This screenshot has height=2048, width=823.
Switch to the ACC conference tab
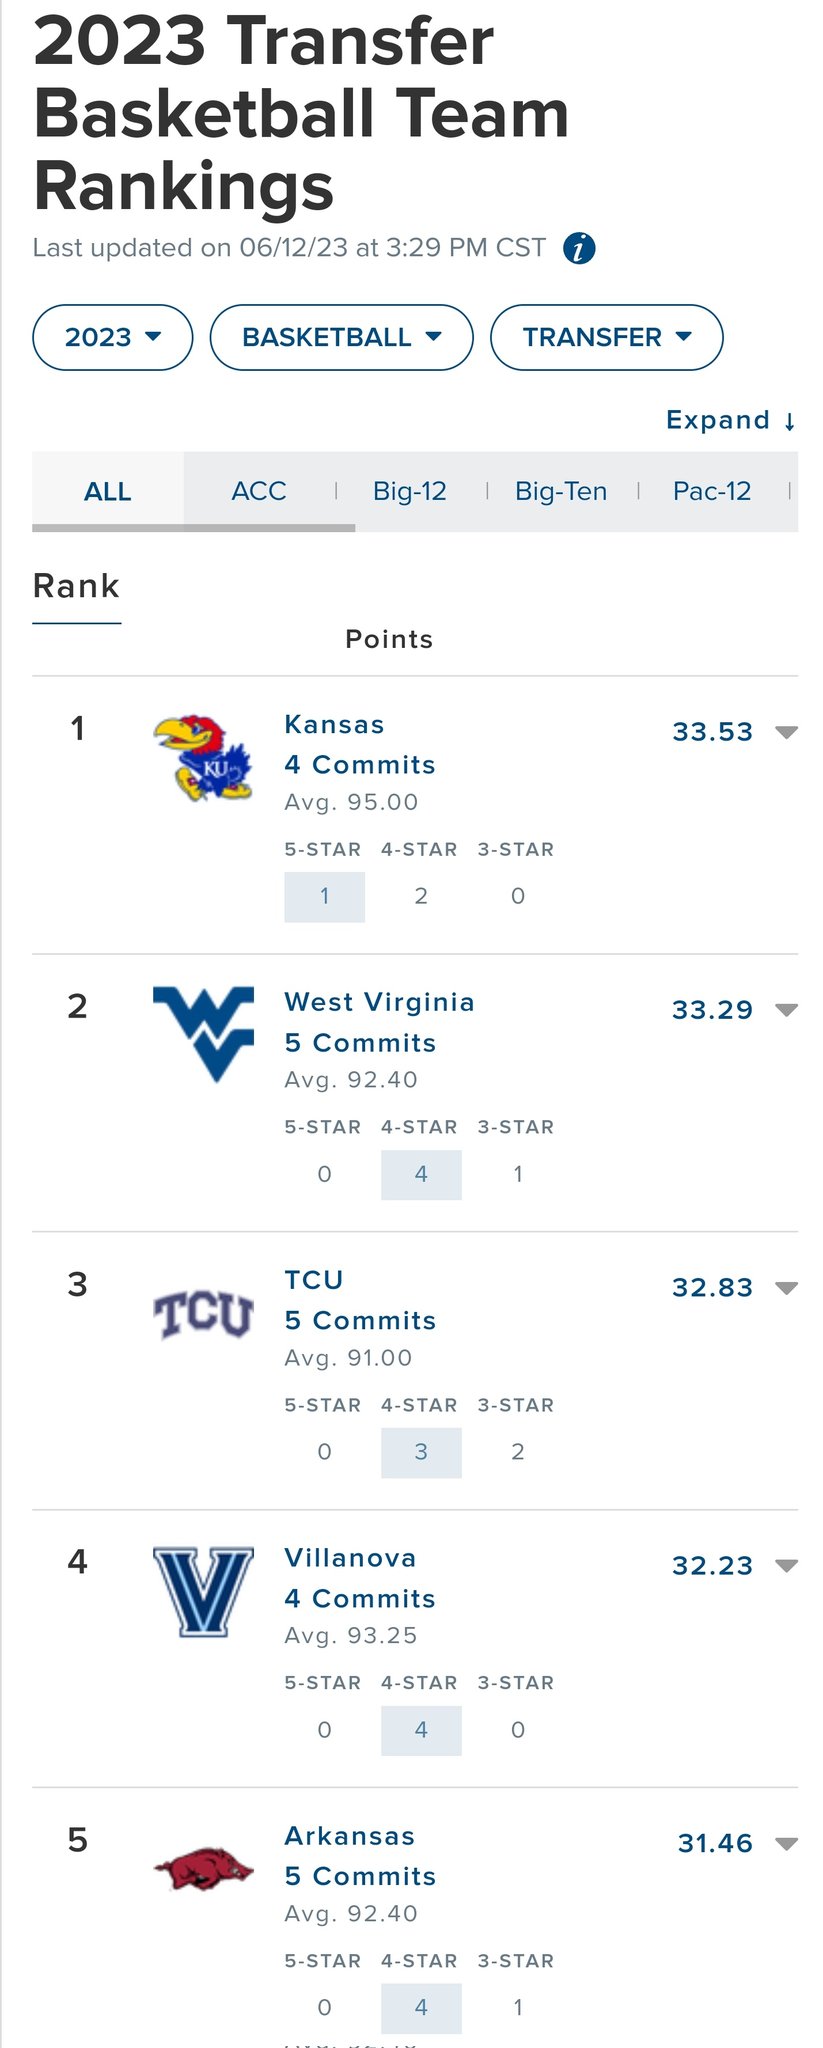(x=259, y=491)
